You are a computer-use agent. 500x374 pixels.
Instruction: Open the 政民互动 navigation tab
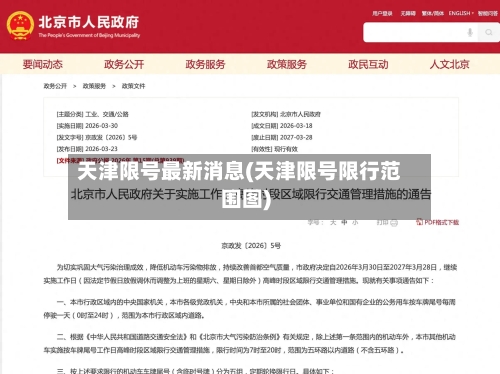[368, 64]
